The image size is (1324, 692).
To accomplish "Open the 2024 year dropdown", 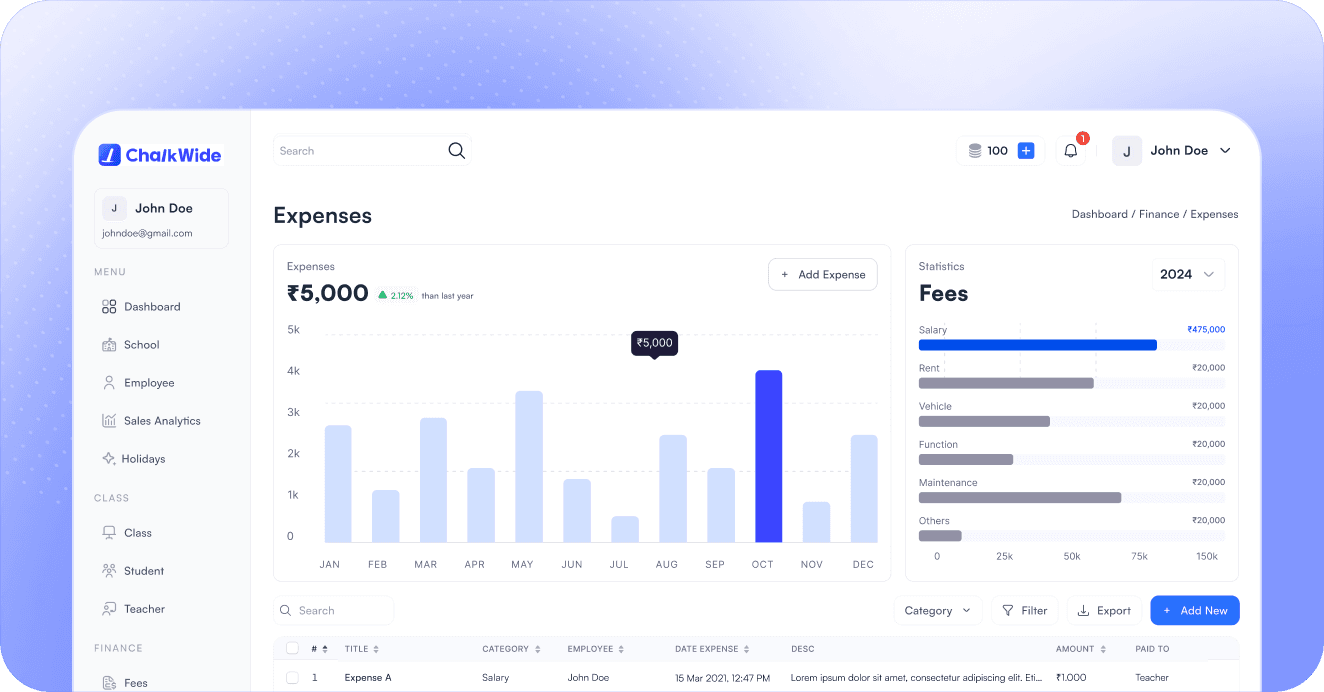I will click(1187, 274).
